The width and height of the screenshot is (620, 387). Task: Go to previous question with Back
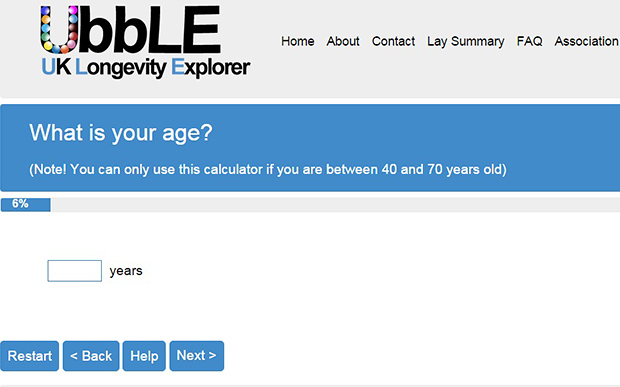pos(91,356)
